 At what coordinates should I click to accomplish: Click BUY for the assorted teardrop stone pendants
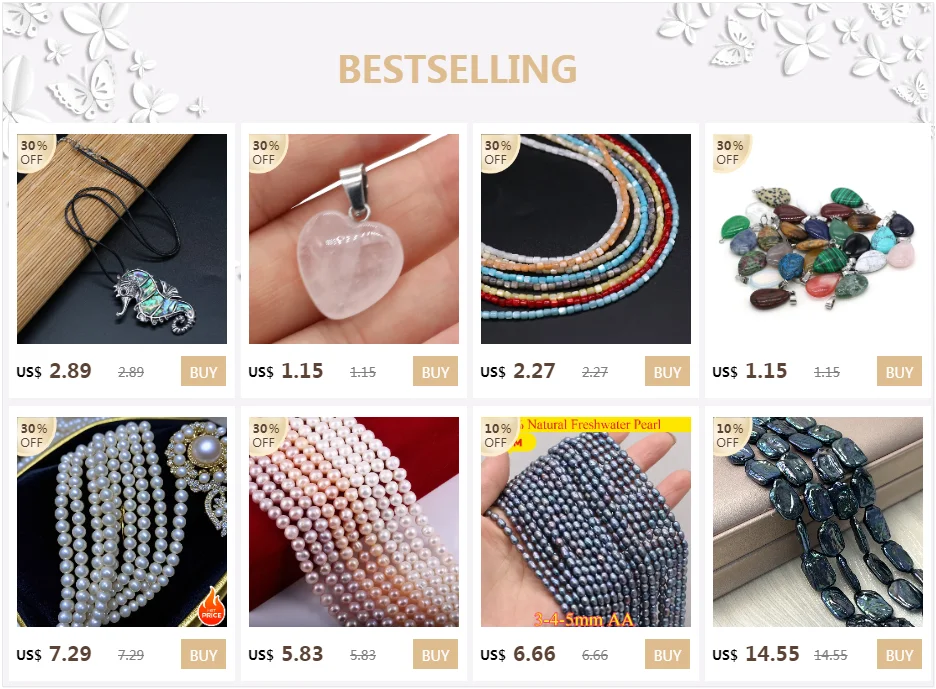coord(900,371)
